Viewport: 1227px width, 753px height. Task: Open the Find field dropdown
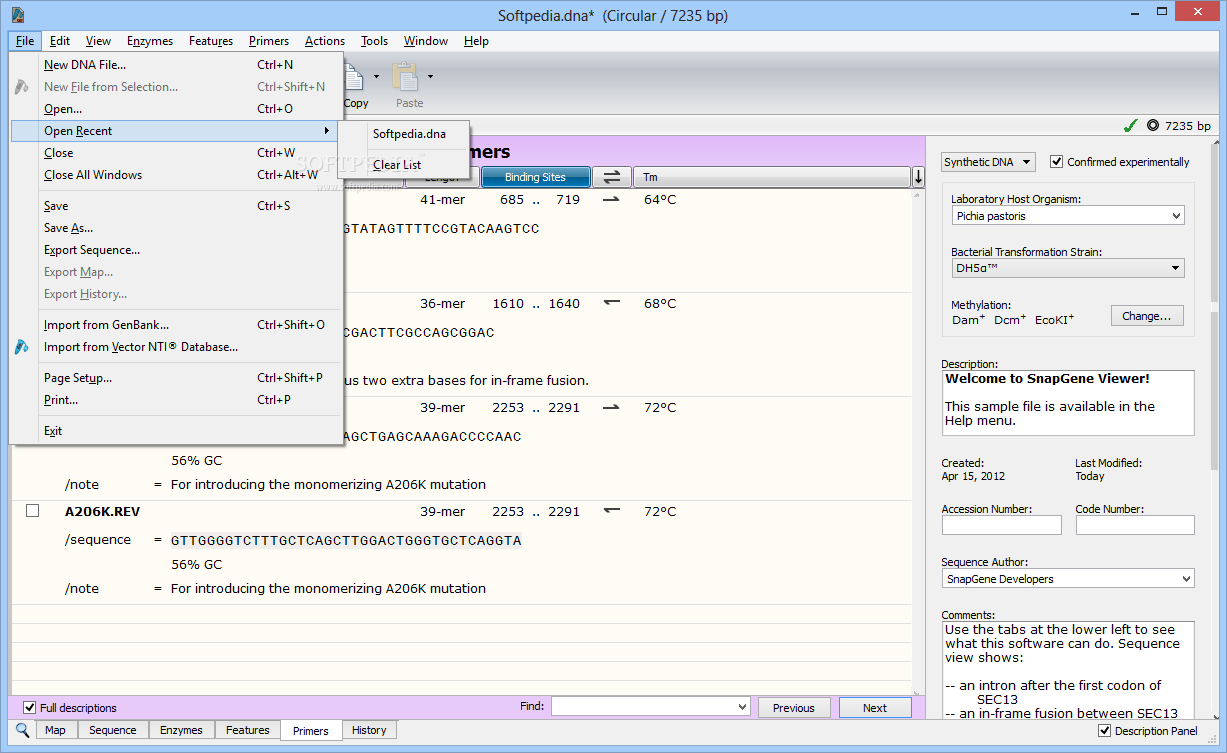(x=742, y=707)
